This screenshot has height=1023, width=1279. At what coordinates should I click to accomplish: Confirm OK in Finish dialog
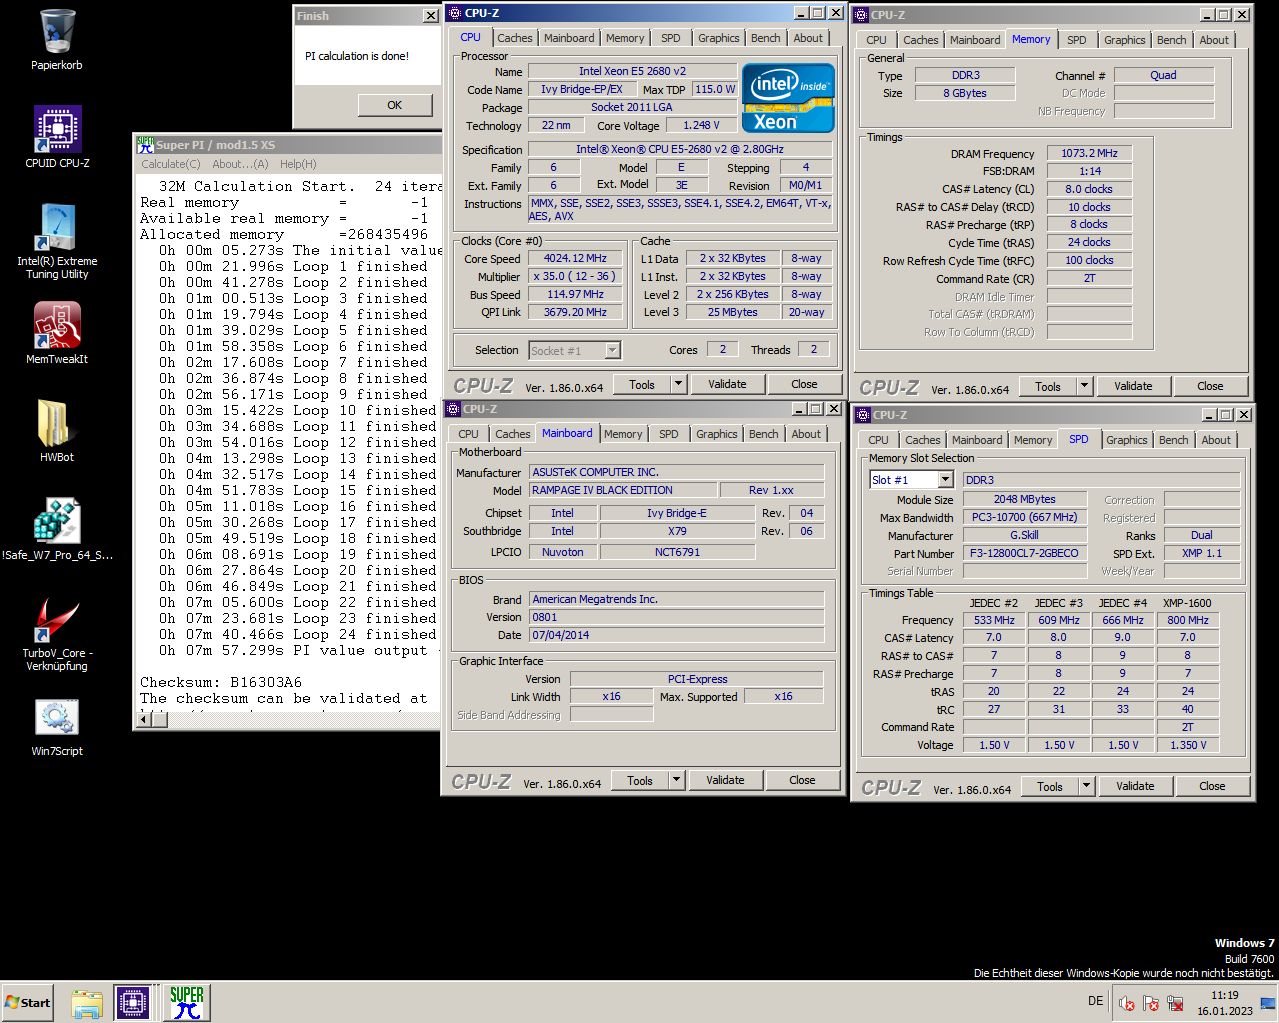click(395, 105)
